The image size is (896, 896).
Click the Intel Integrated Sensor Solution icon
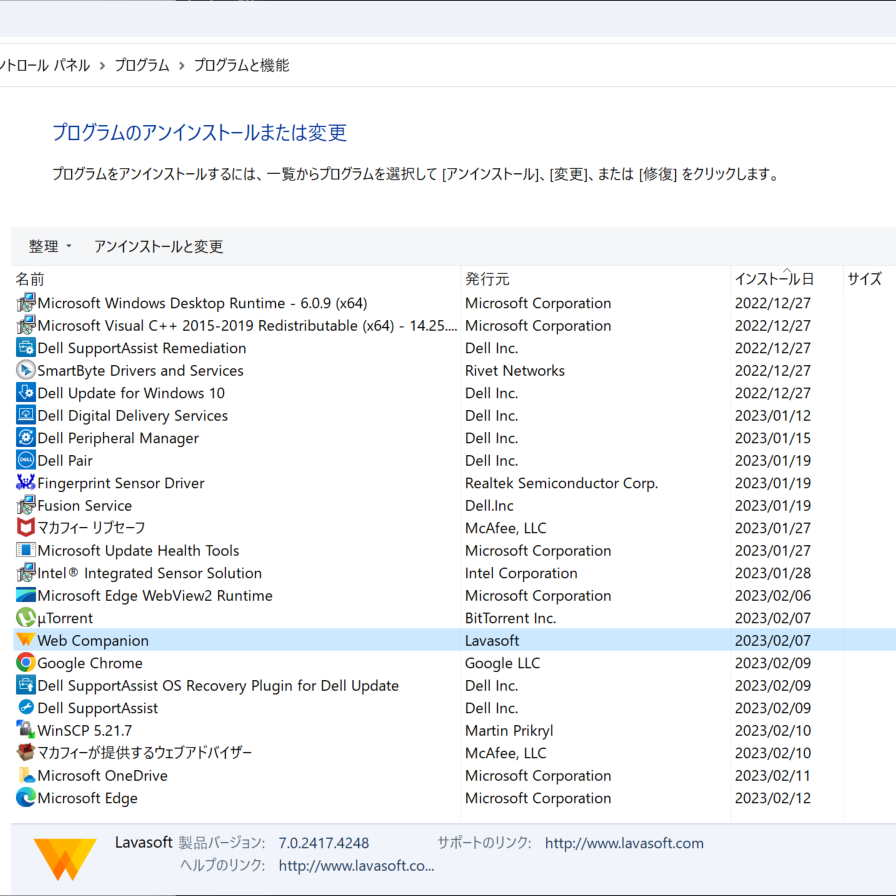coord(26,573)
